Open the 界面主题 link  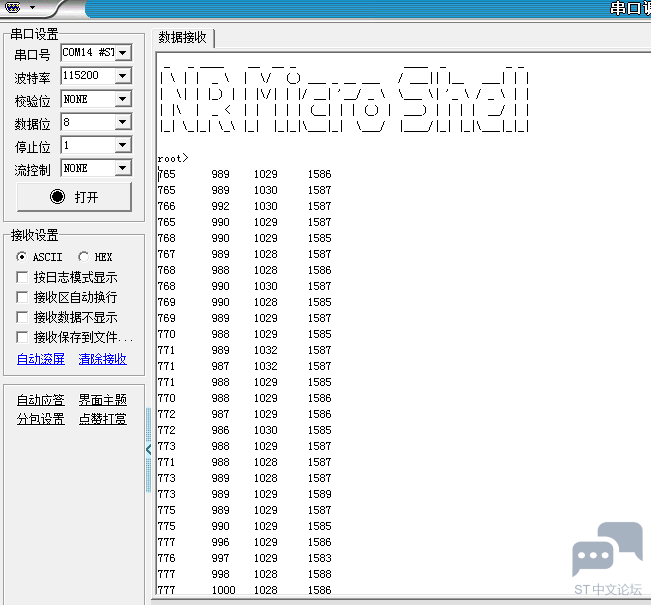103,400
